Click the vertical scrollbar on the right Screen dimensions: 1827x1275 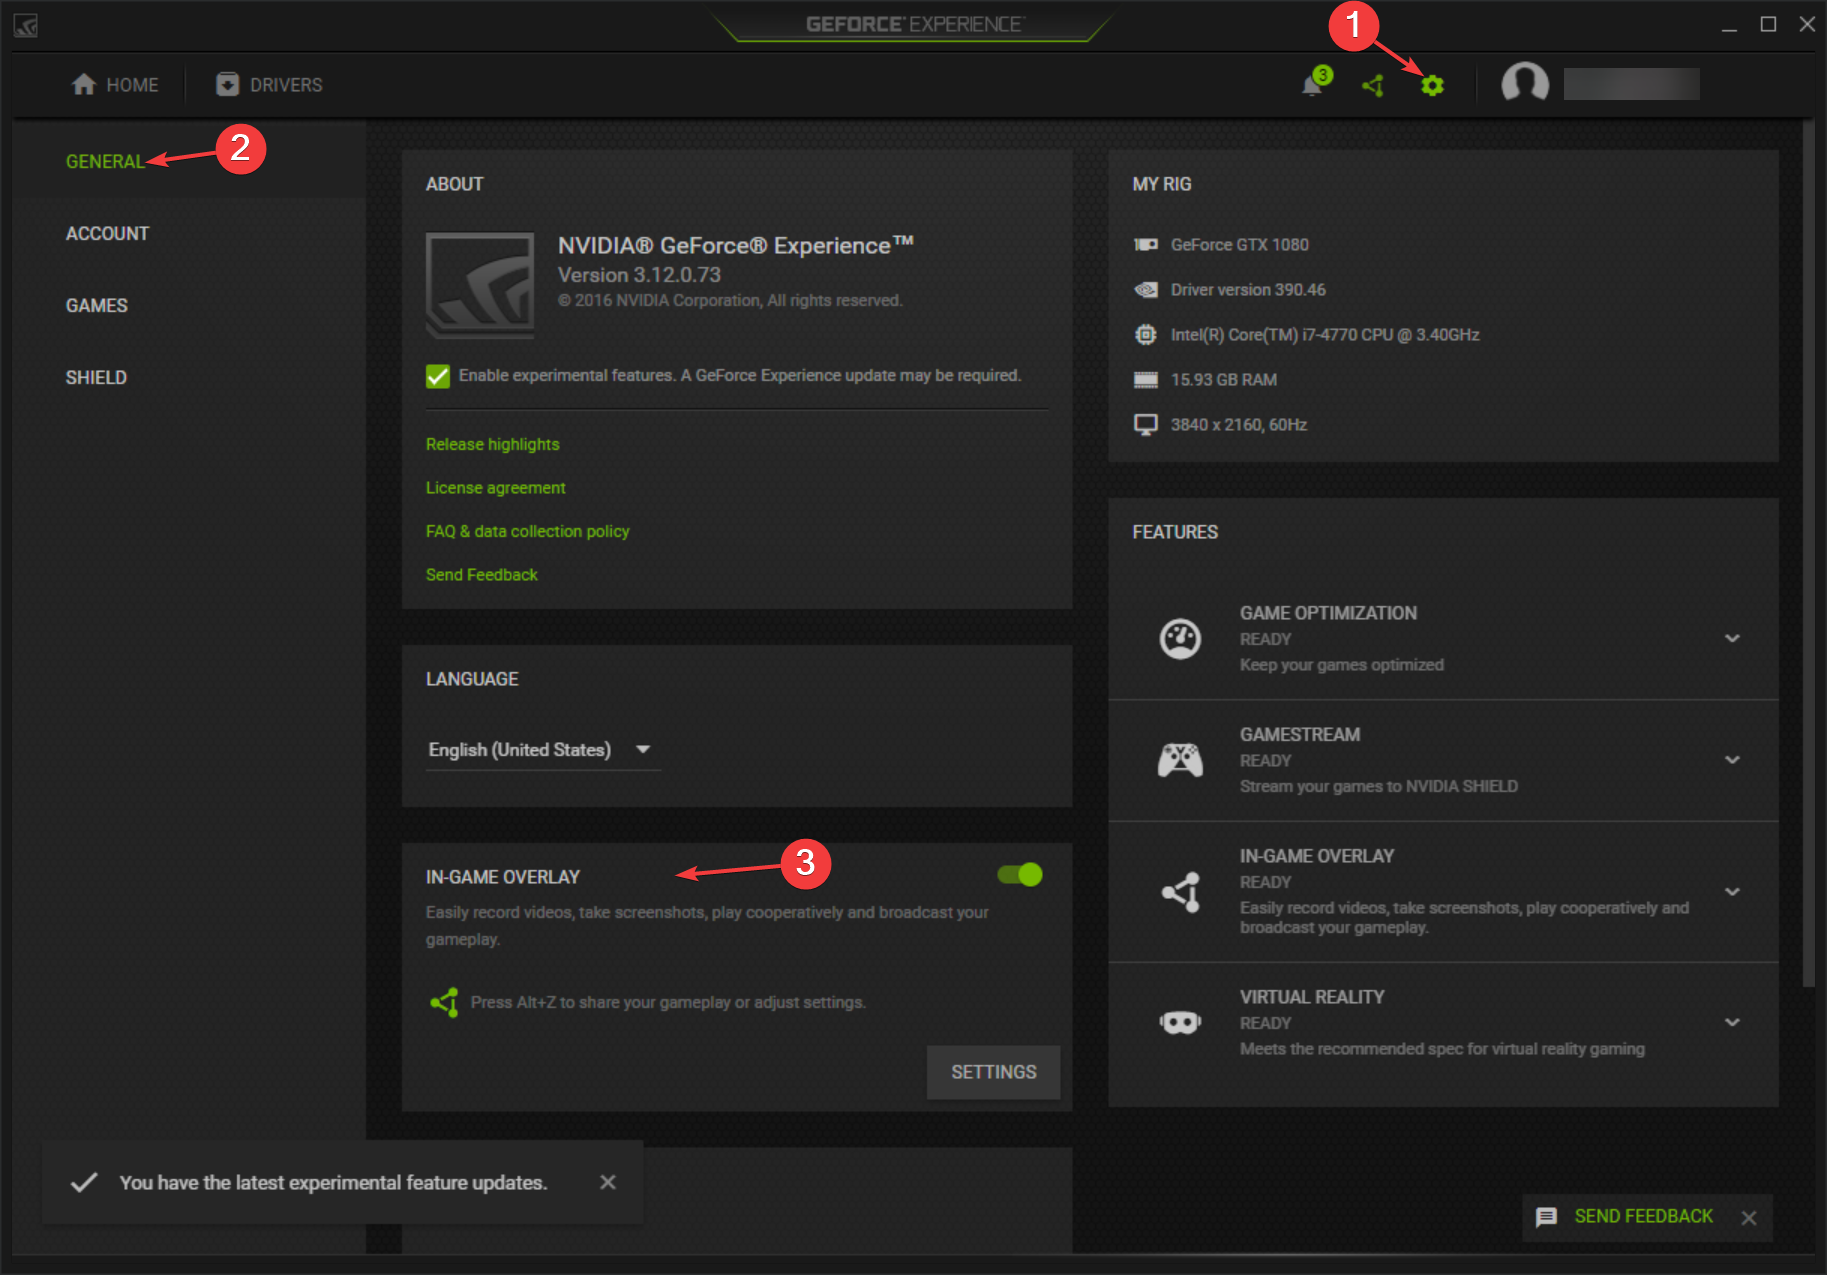click(x=1808, y=555)
